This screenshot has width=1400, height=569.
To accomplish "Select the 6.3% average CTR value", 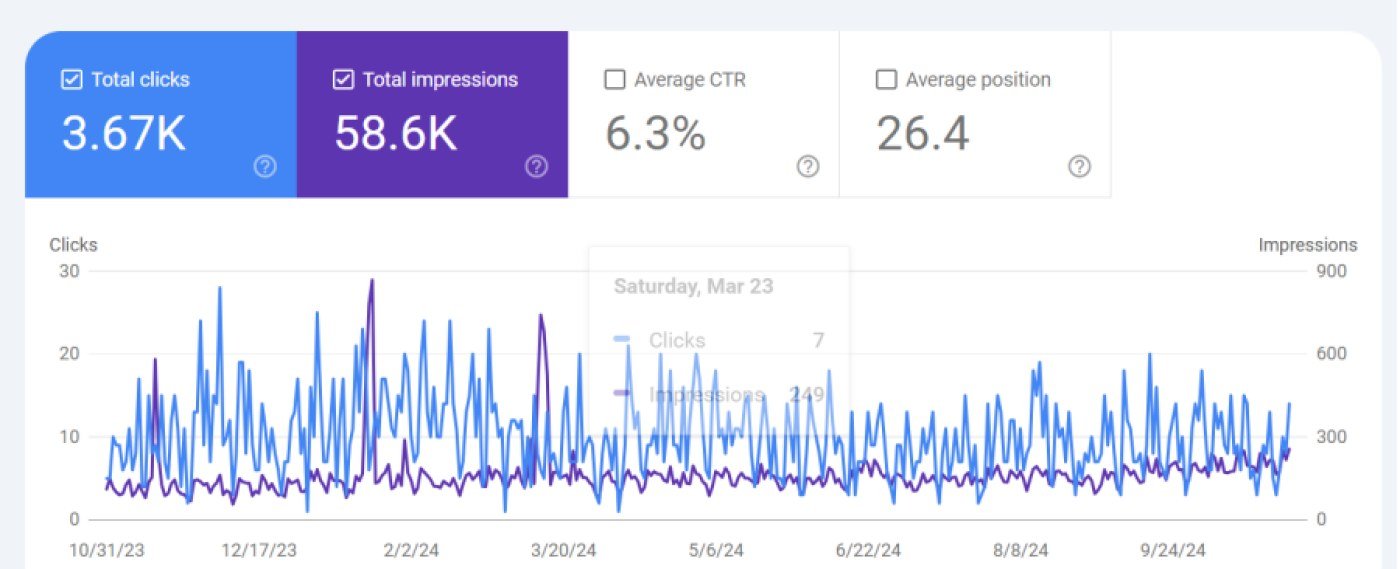I will point(656,133).
